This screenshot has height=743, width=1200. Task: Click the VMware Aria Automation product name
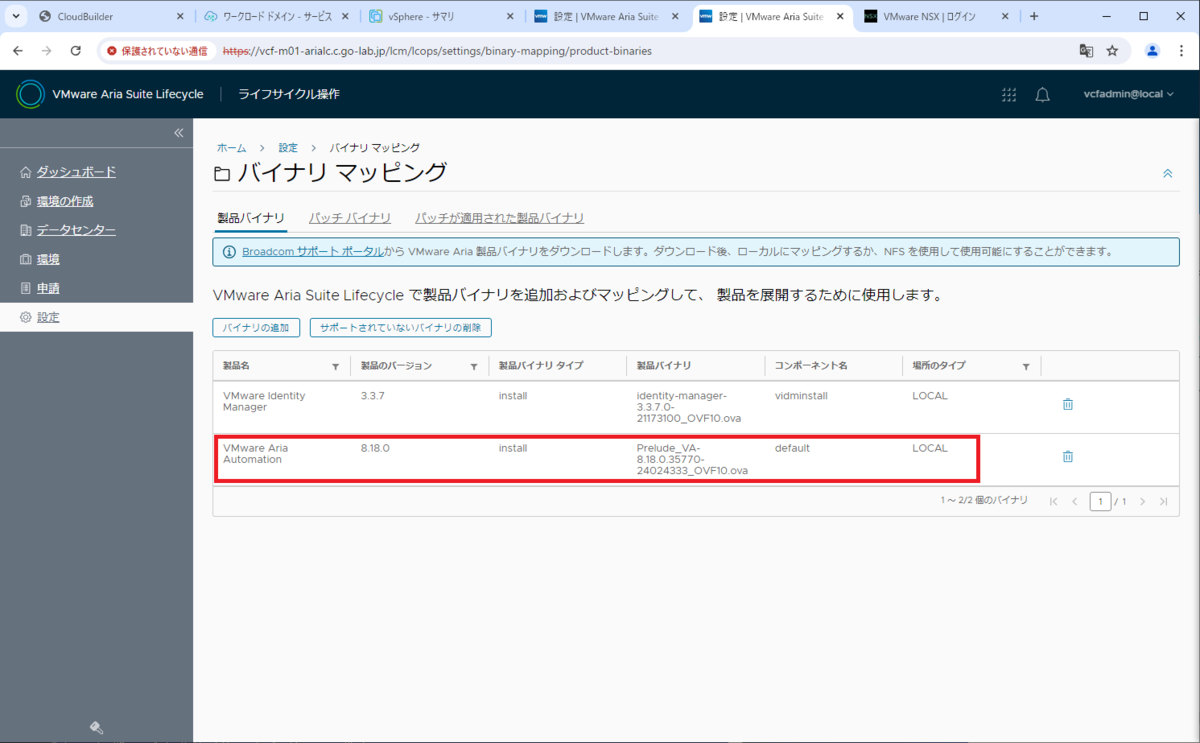[255, 454]
